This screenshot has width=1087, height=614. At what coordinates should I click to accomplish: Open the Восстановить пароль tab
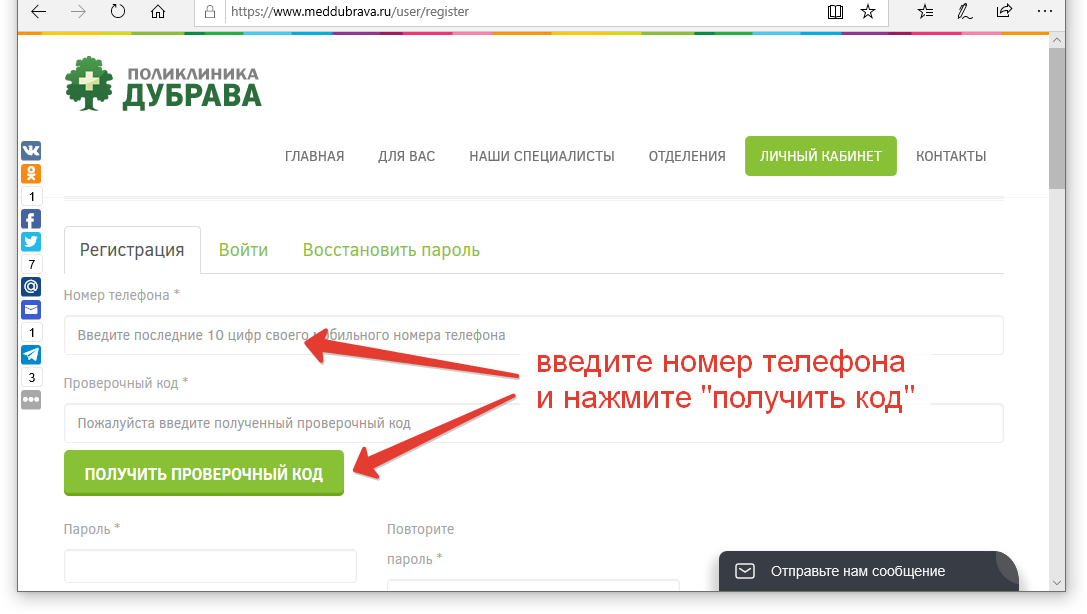[391, 250]
